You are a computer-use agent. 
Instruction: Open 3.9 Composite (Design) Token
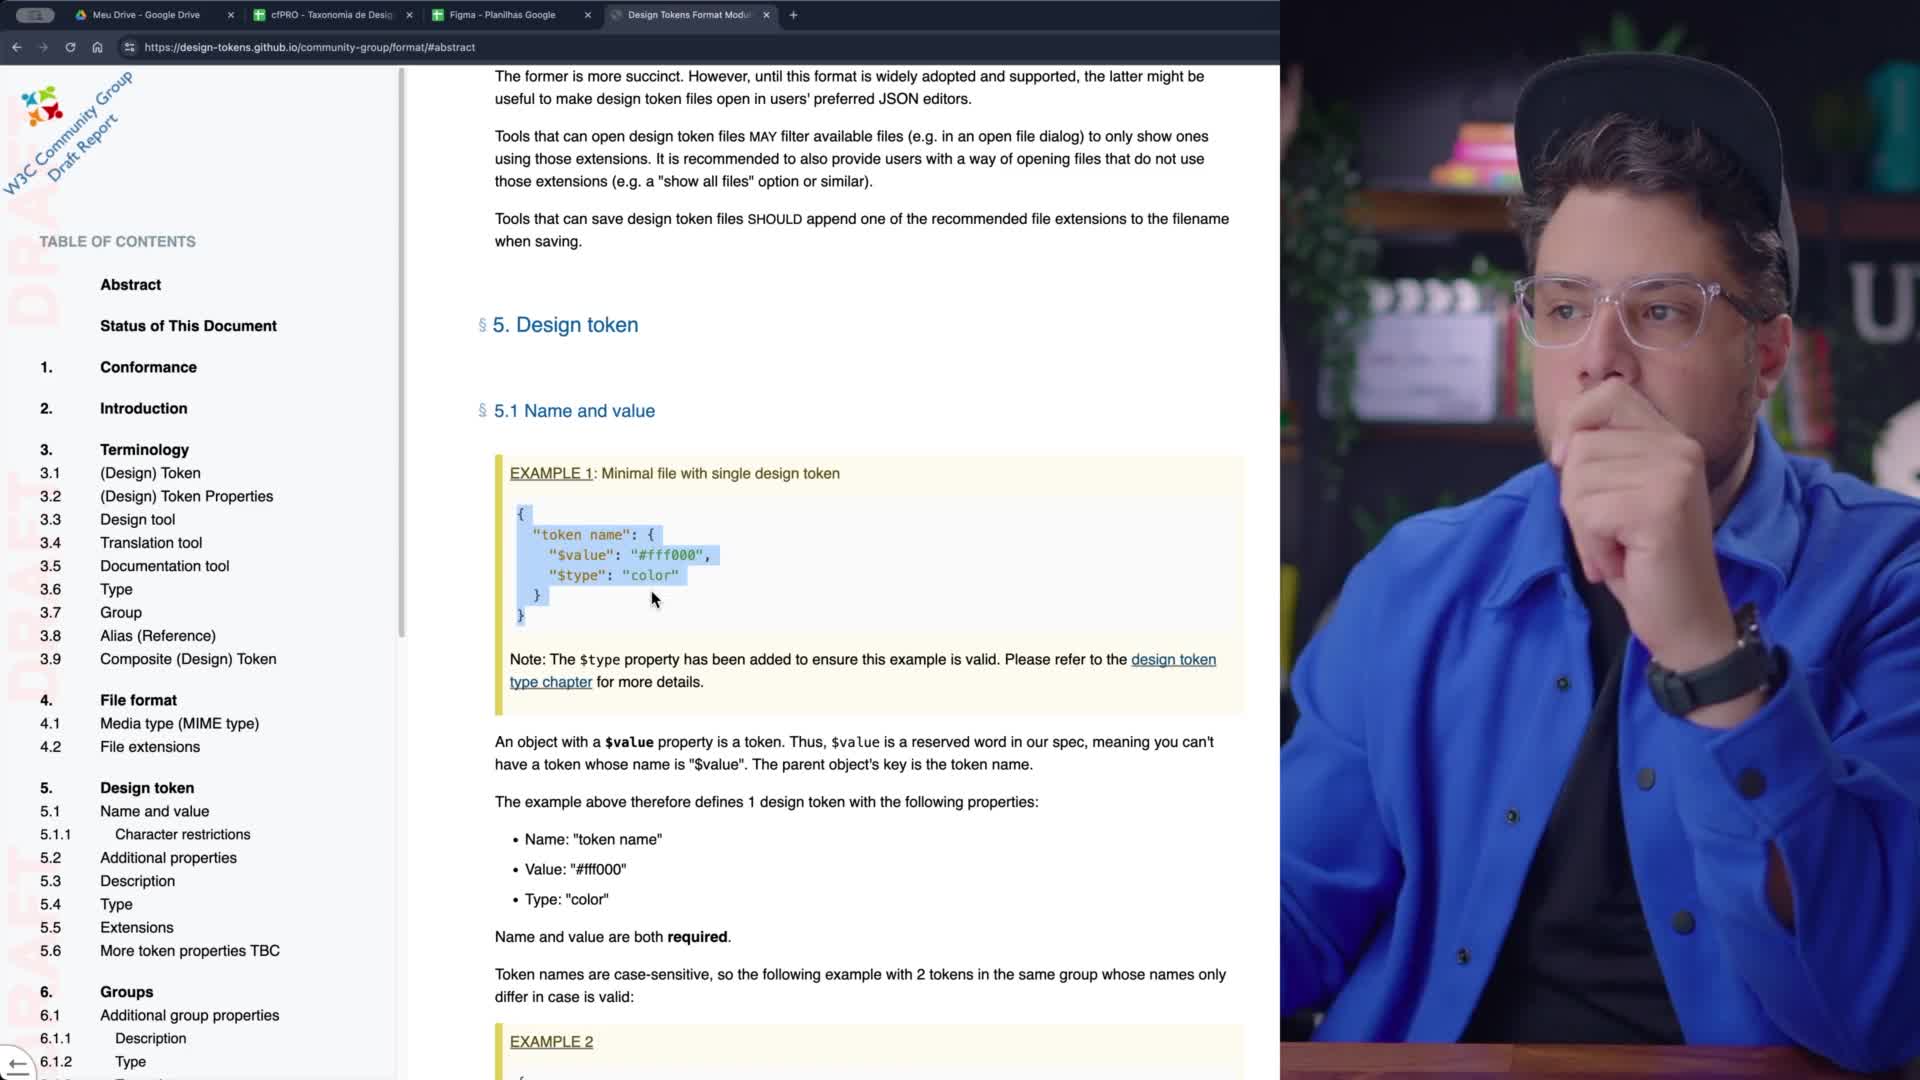pos(188,659)
